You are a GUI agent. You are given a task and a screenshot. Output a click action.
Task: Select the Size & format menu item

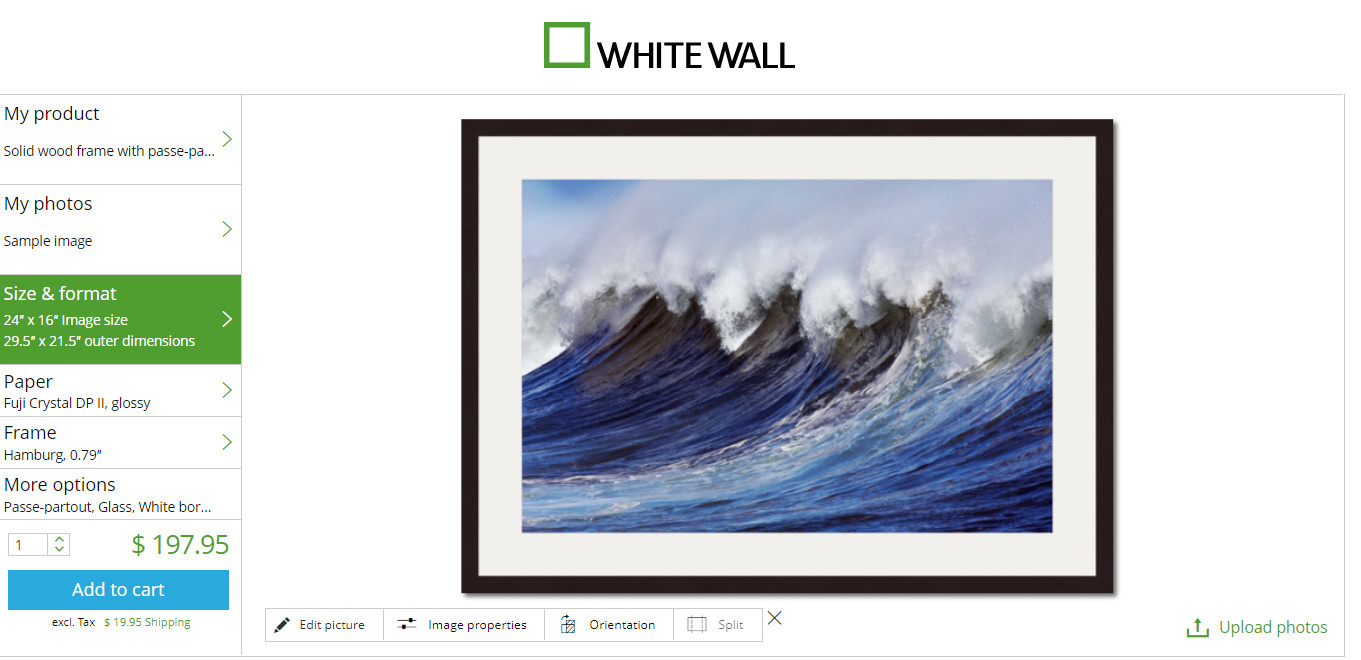click(120, 320)
